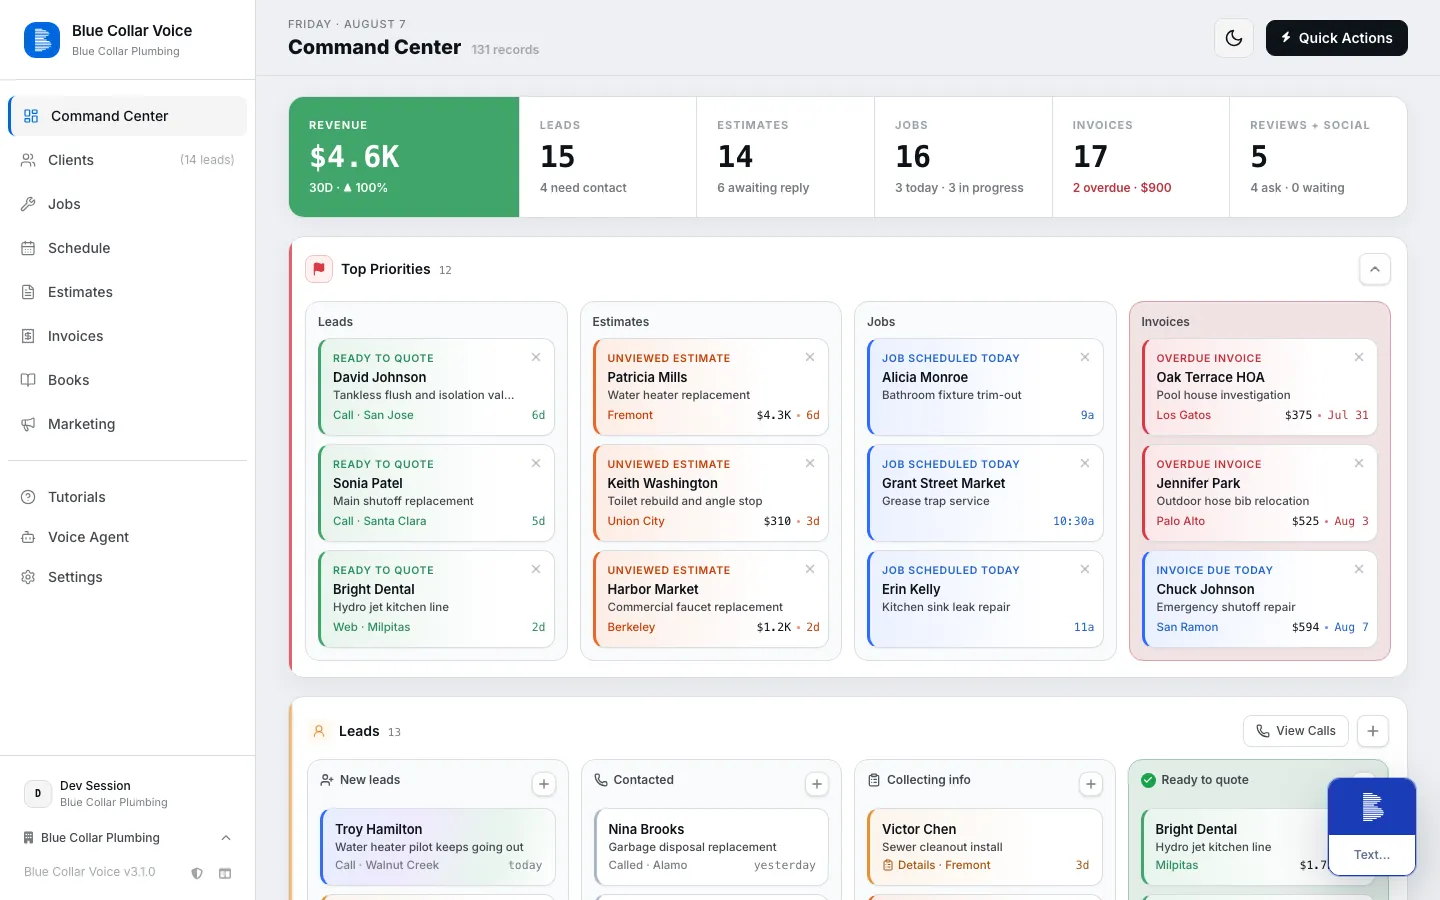1440x900 pixels.
Task: Open Troy Hamilton lead card
Action: [438, 847]
